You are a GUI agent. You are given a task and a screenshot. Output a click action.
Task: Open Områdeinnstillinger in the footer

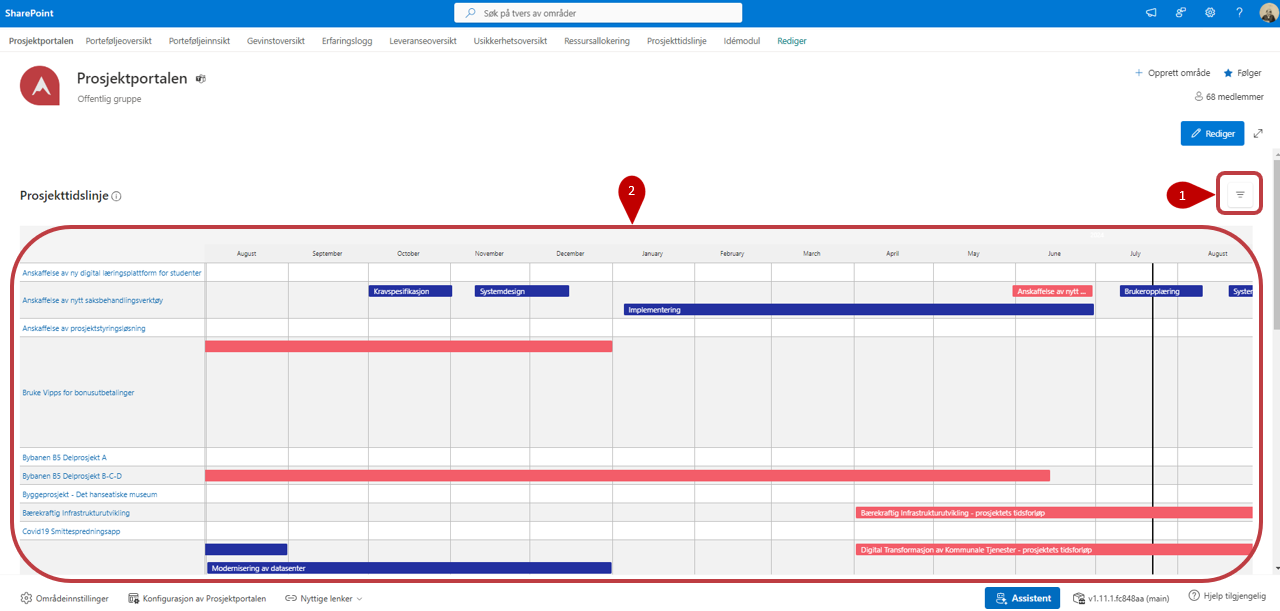point(65,598)
